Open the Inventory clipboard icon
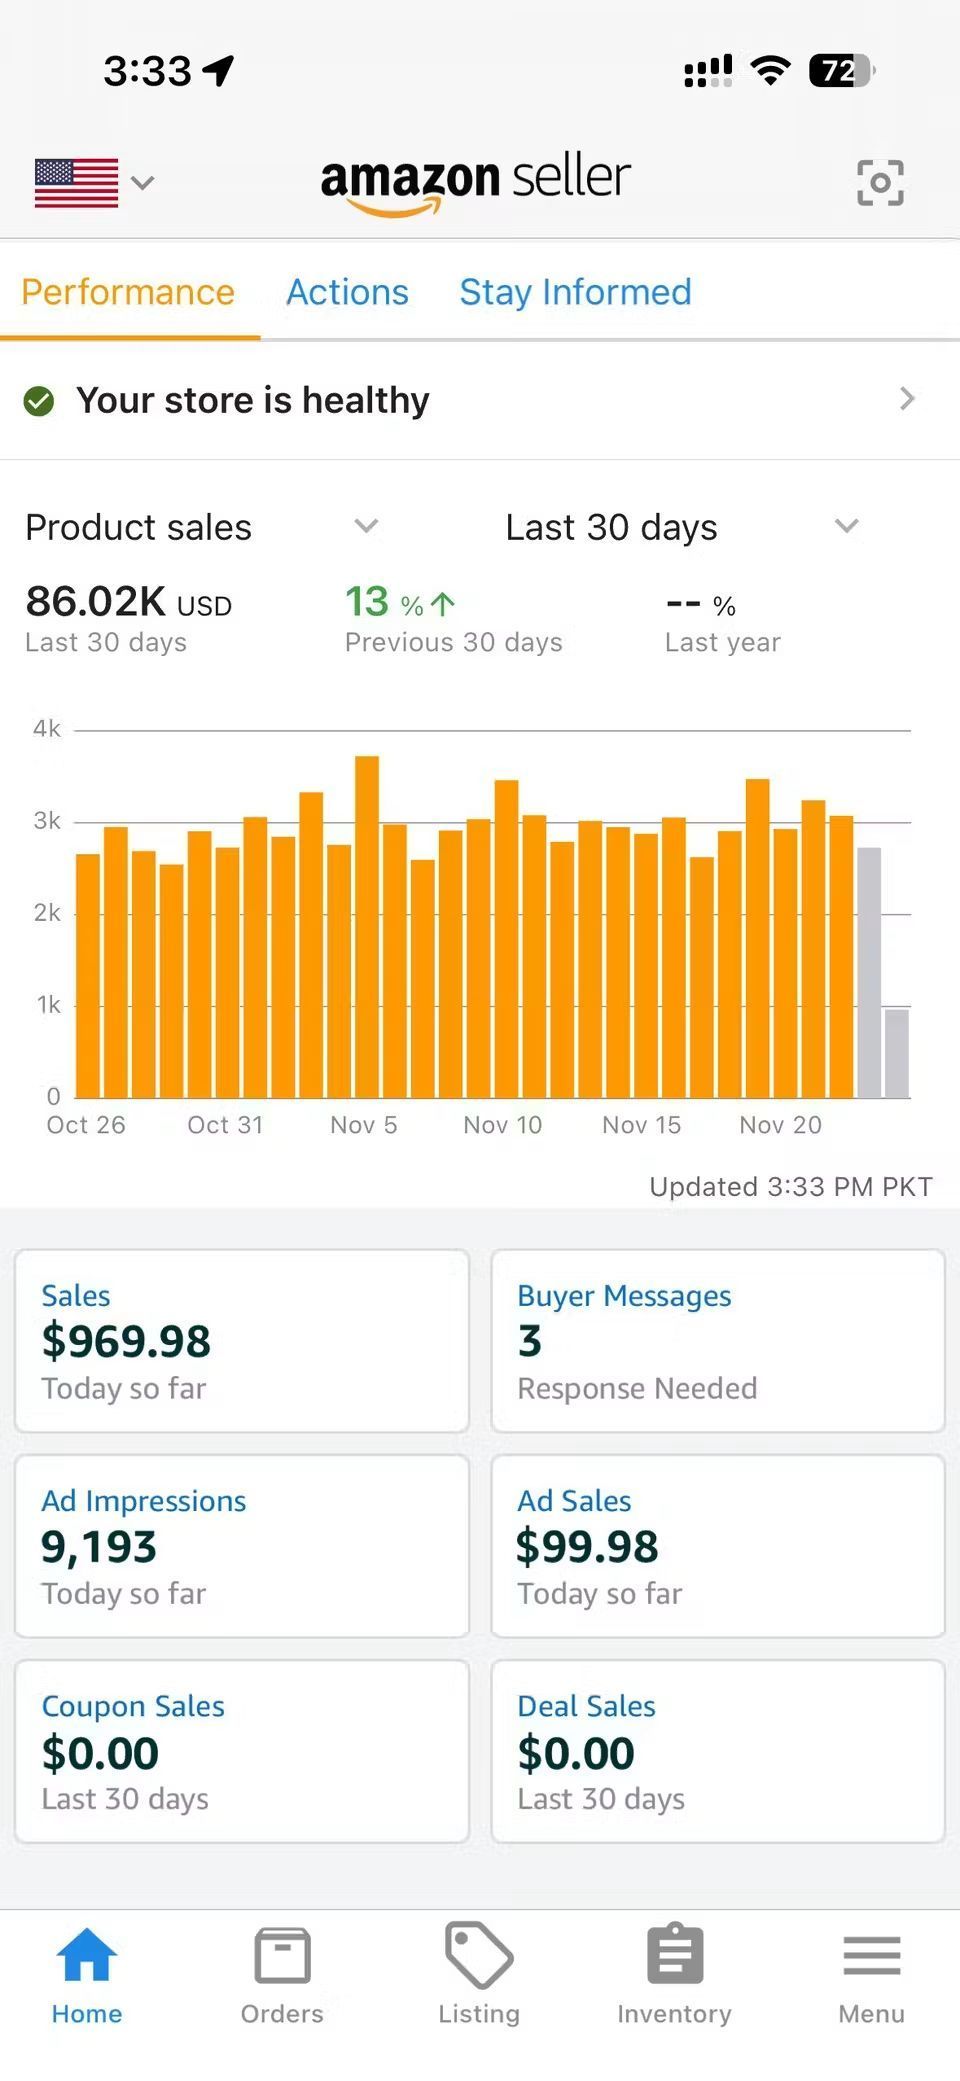 point(675,1955)
